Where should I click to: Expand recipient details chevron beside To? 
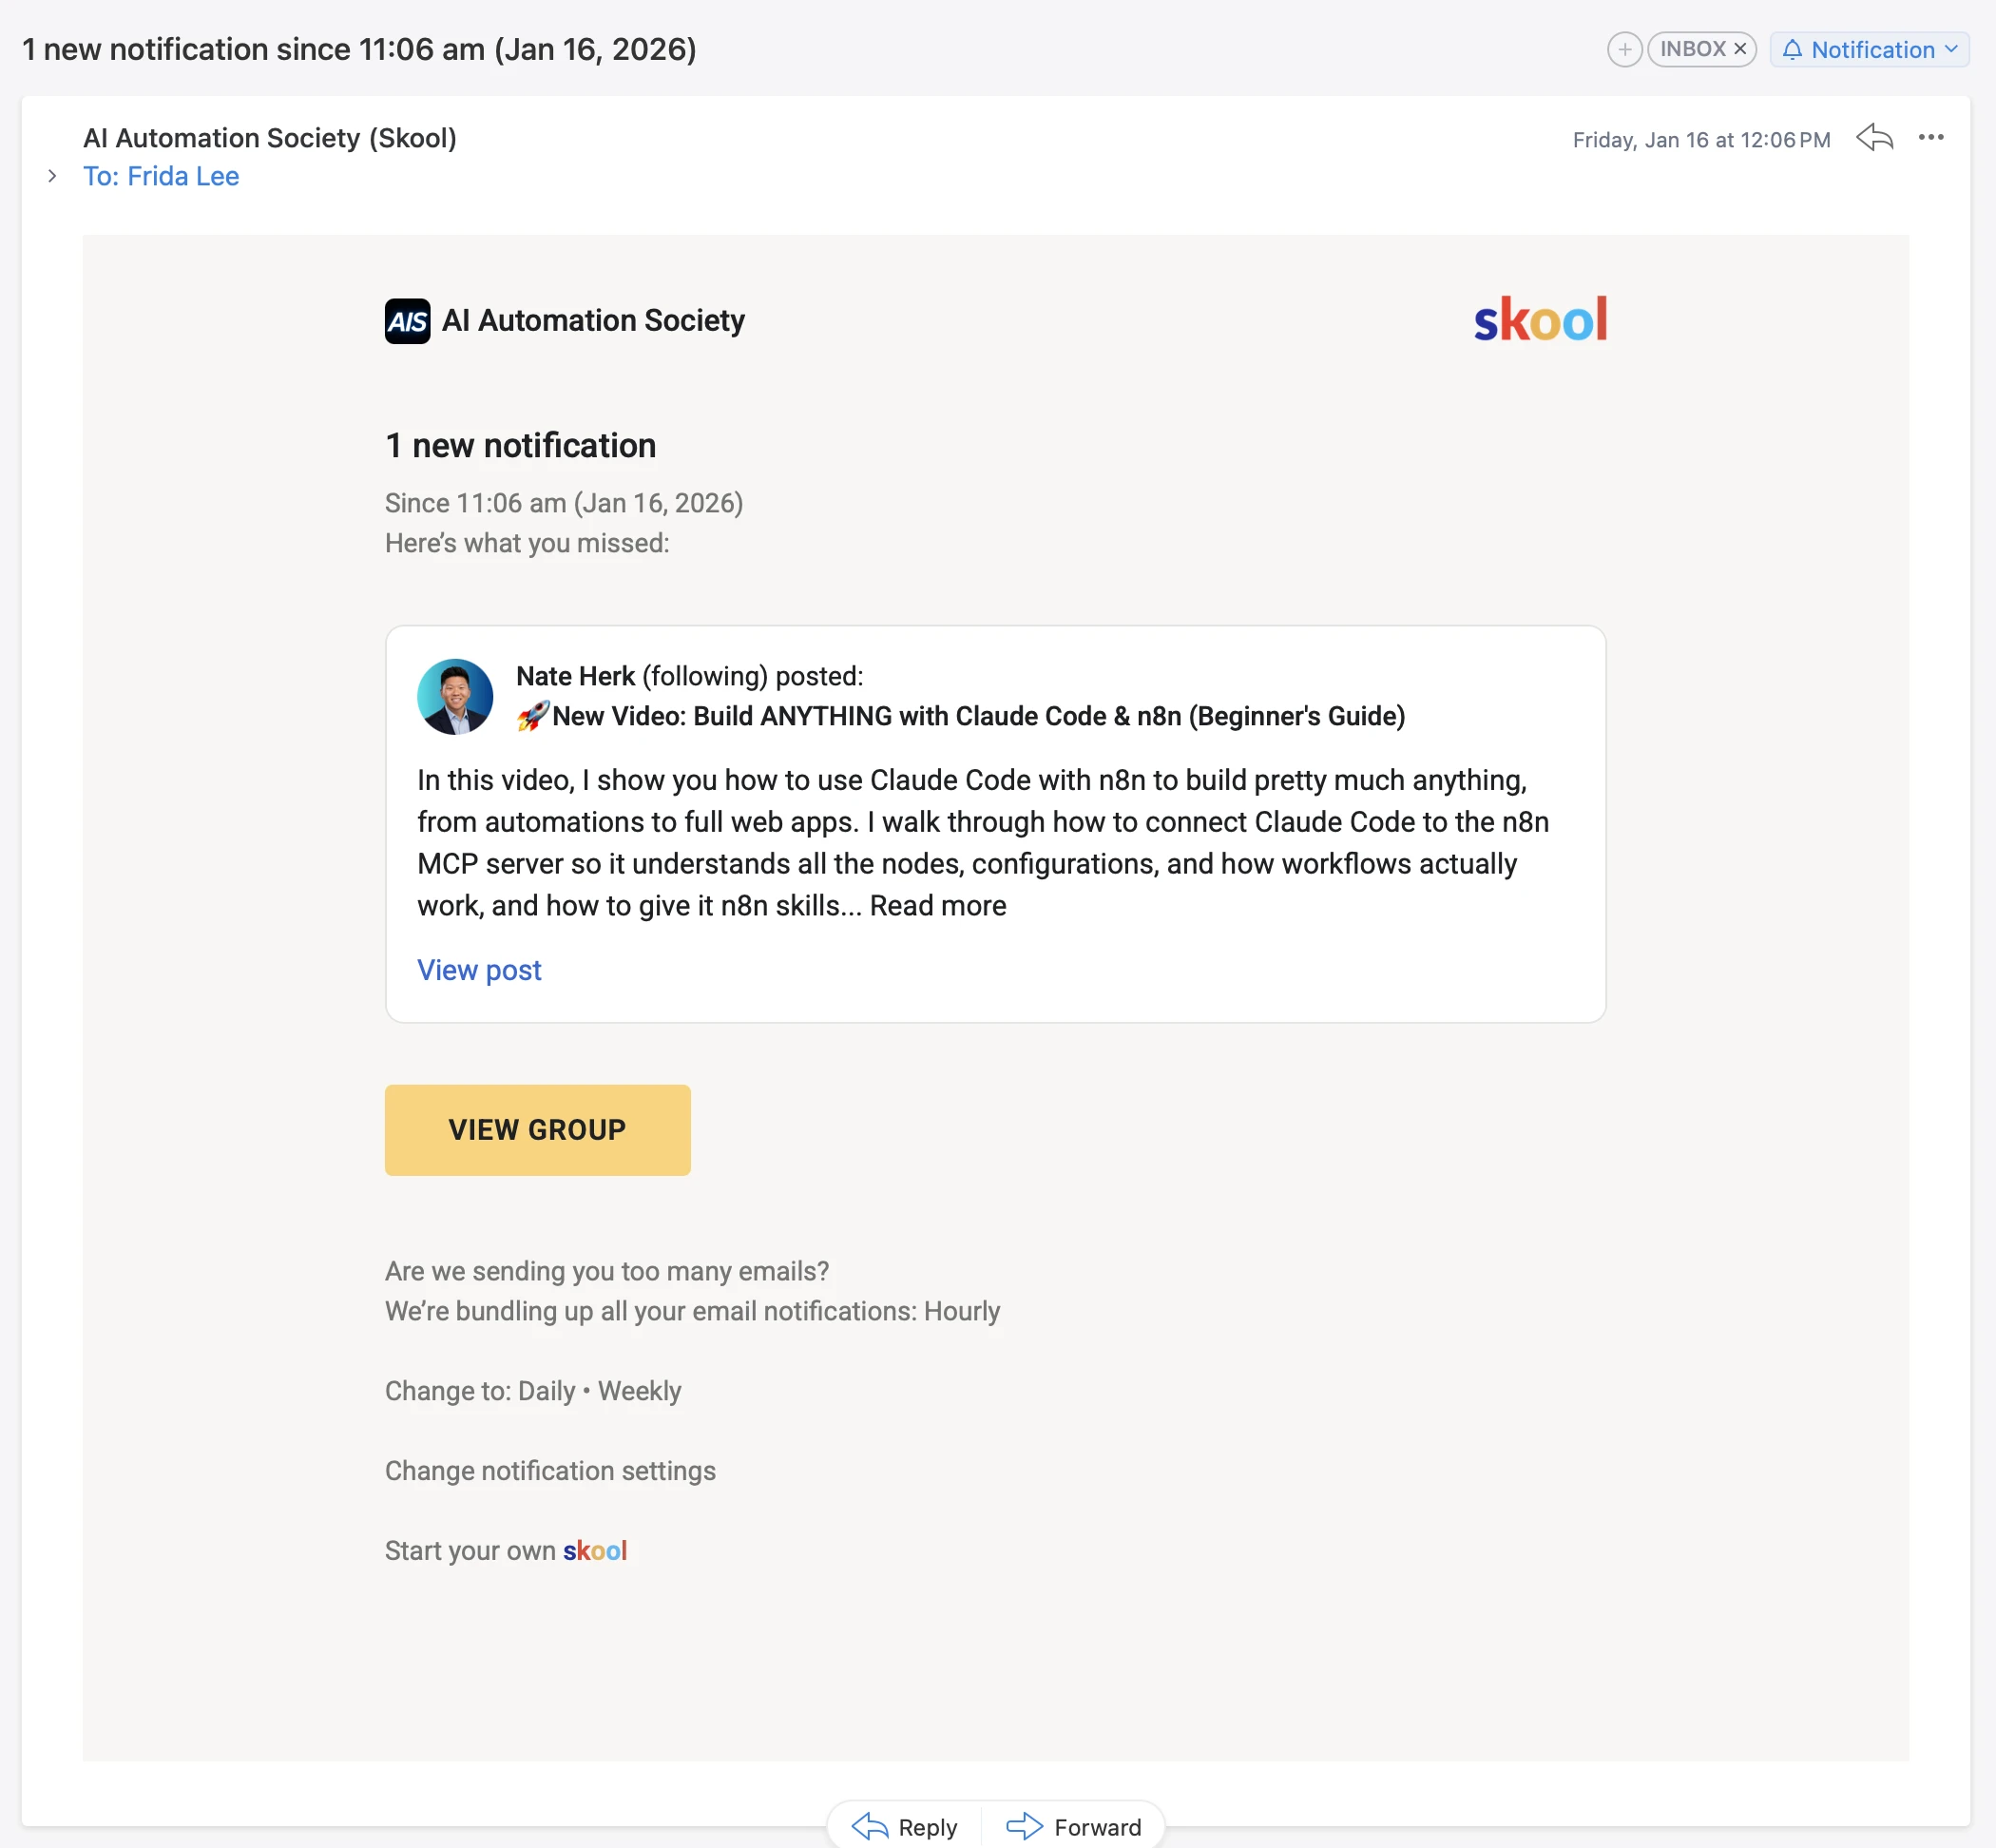(x=52, y=176)
